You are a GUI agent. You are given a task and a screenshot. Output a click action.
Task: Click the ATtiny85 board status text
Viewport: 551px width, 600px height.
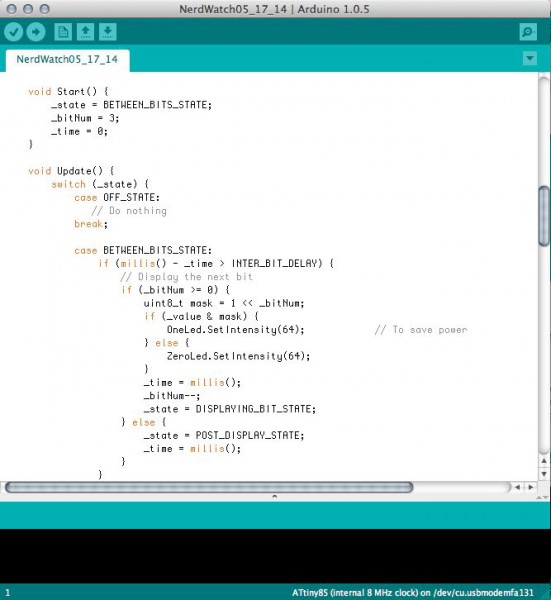tap(412, 593)
